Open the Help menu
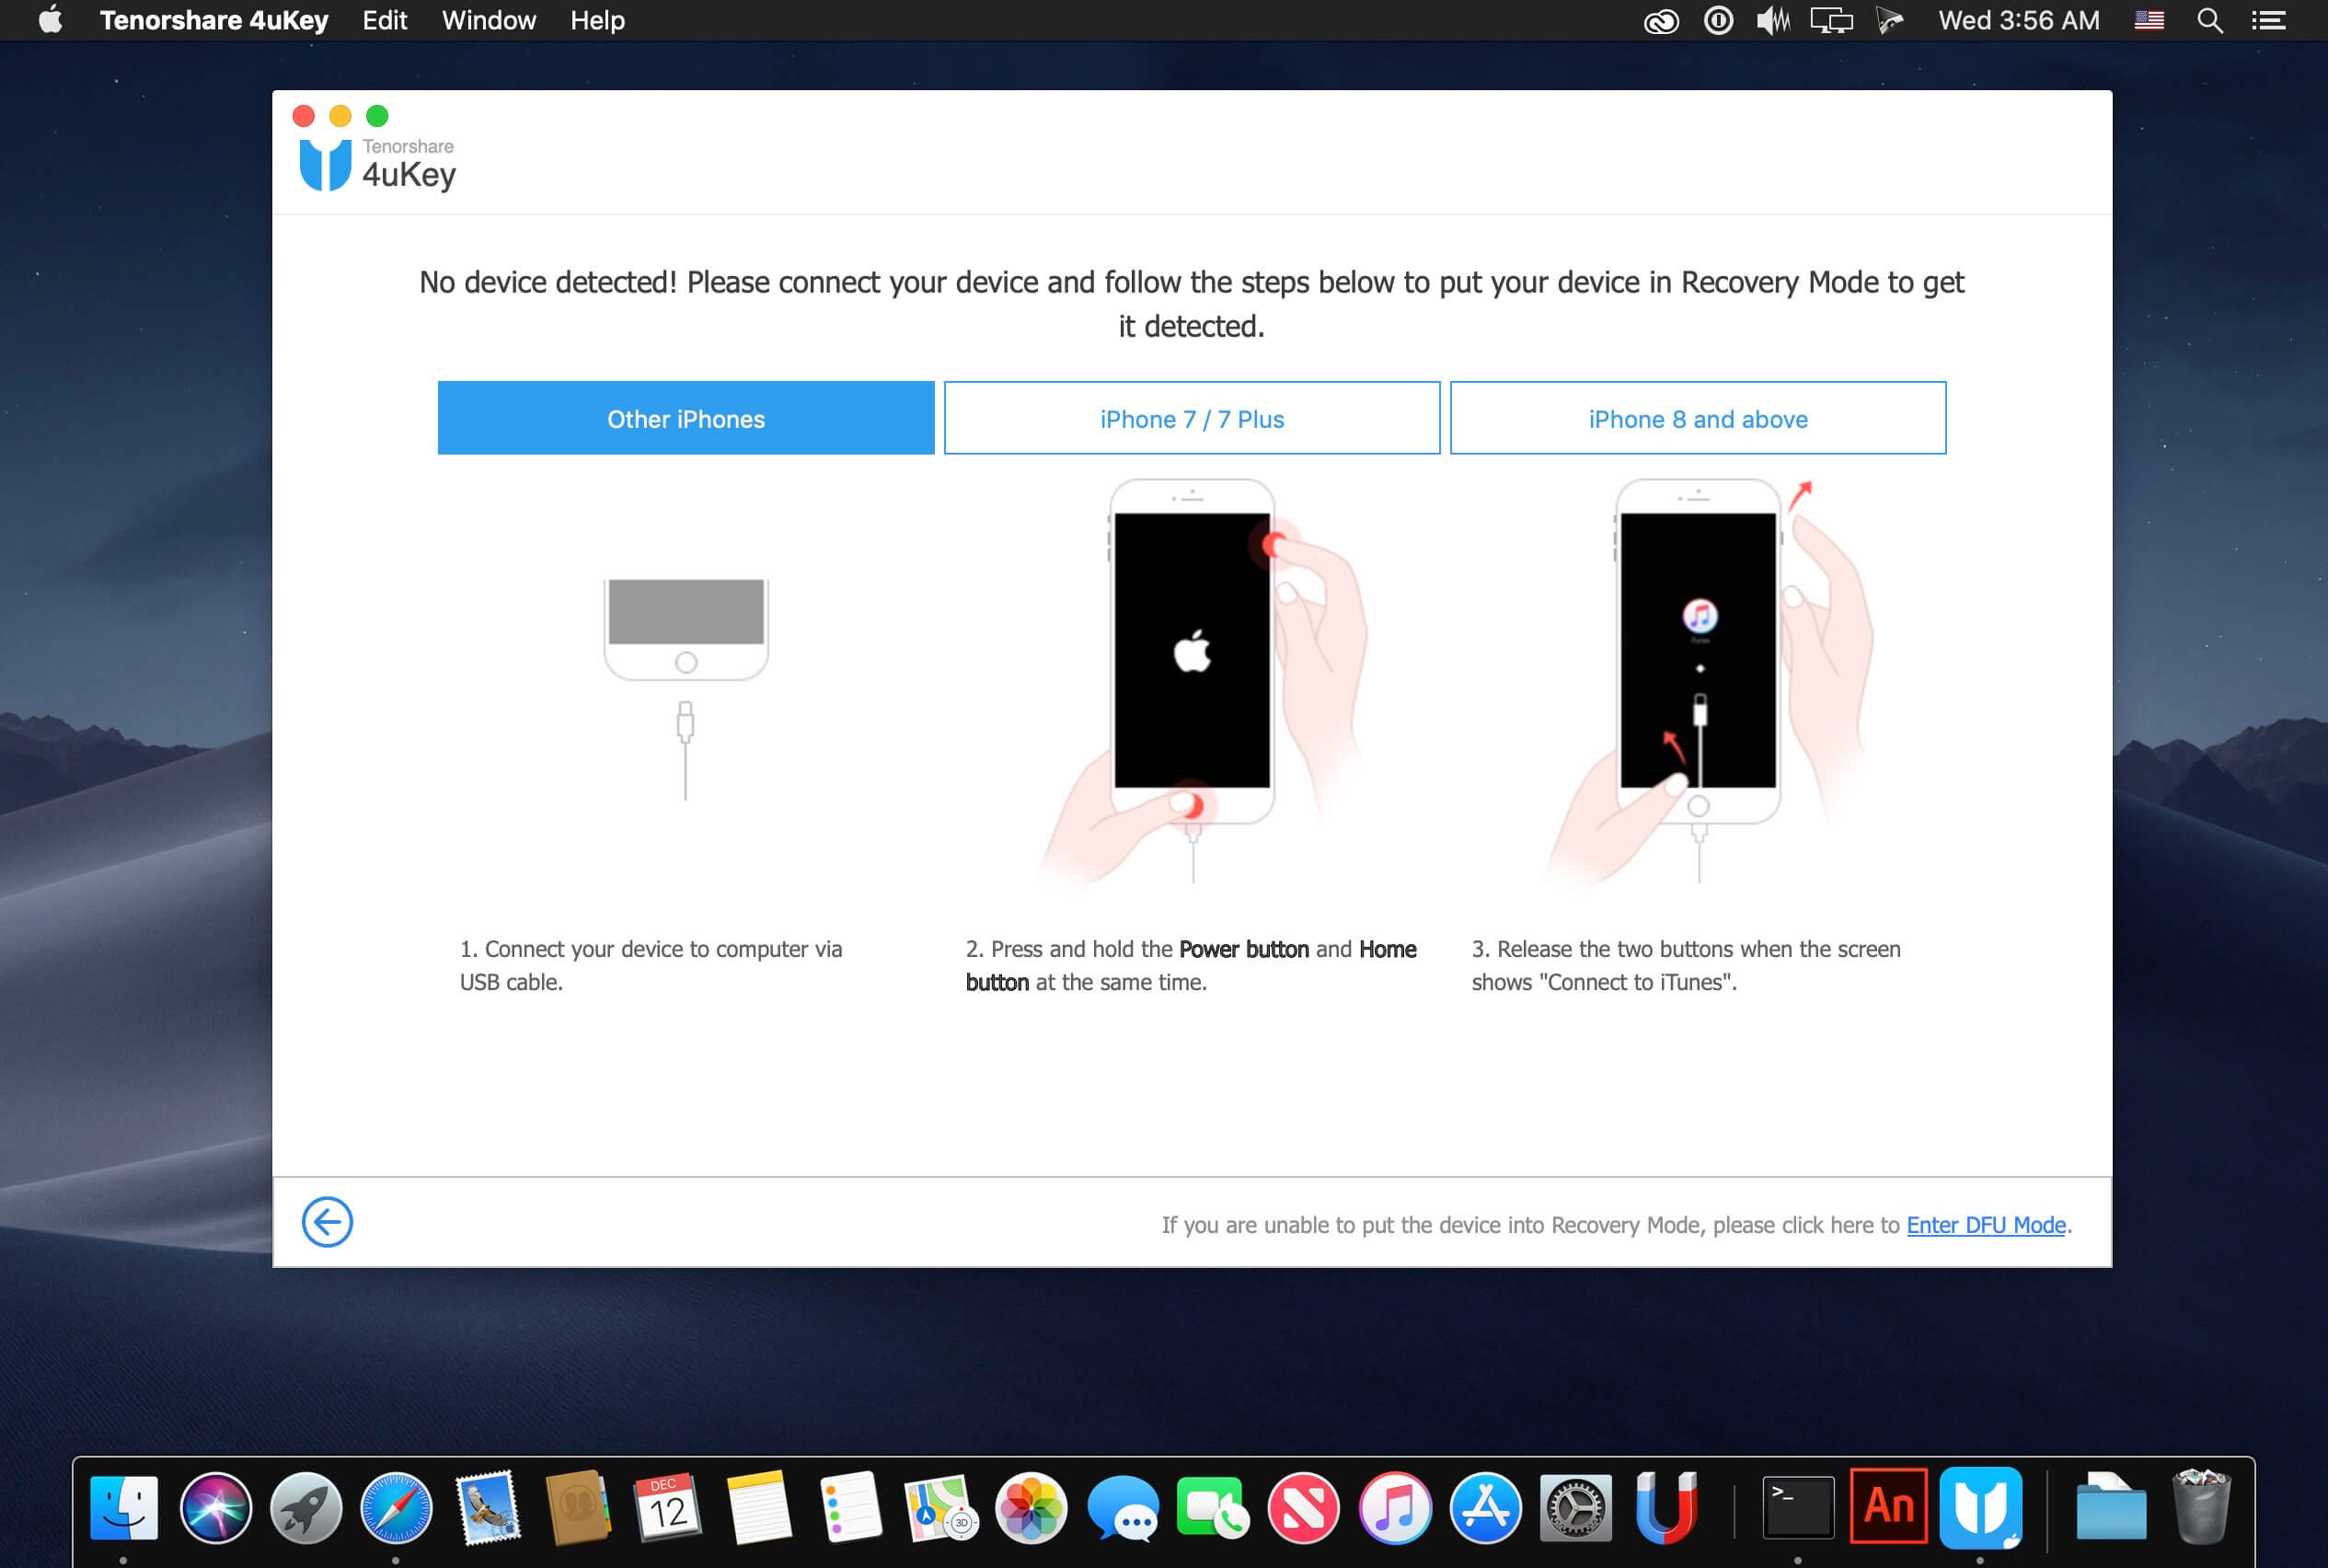This screenshot has height=1568, width=2328. tap(597, 20)
